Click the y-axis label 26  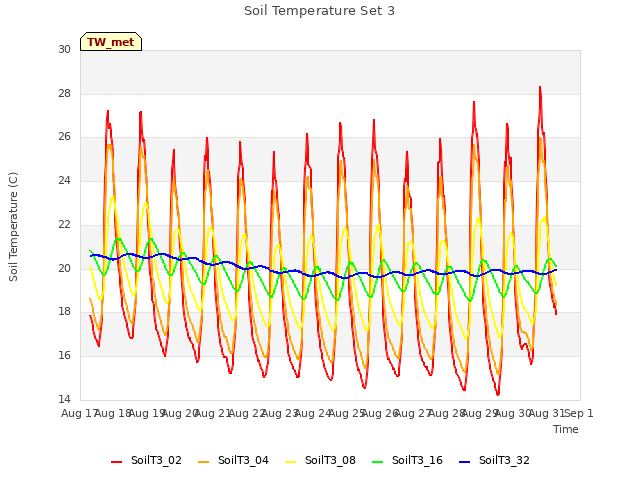(64, 137)
